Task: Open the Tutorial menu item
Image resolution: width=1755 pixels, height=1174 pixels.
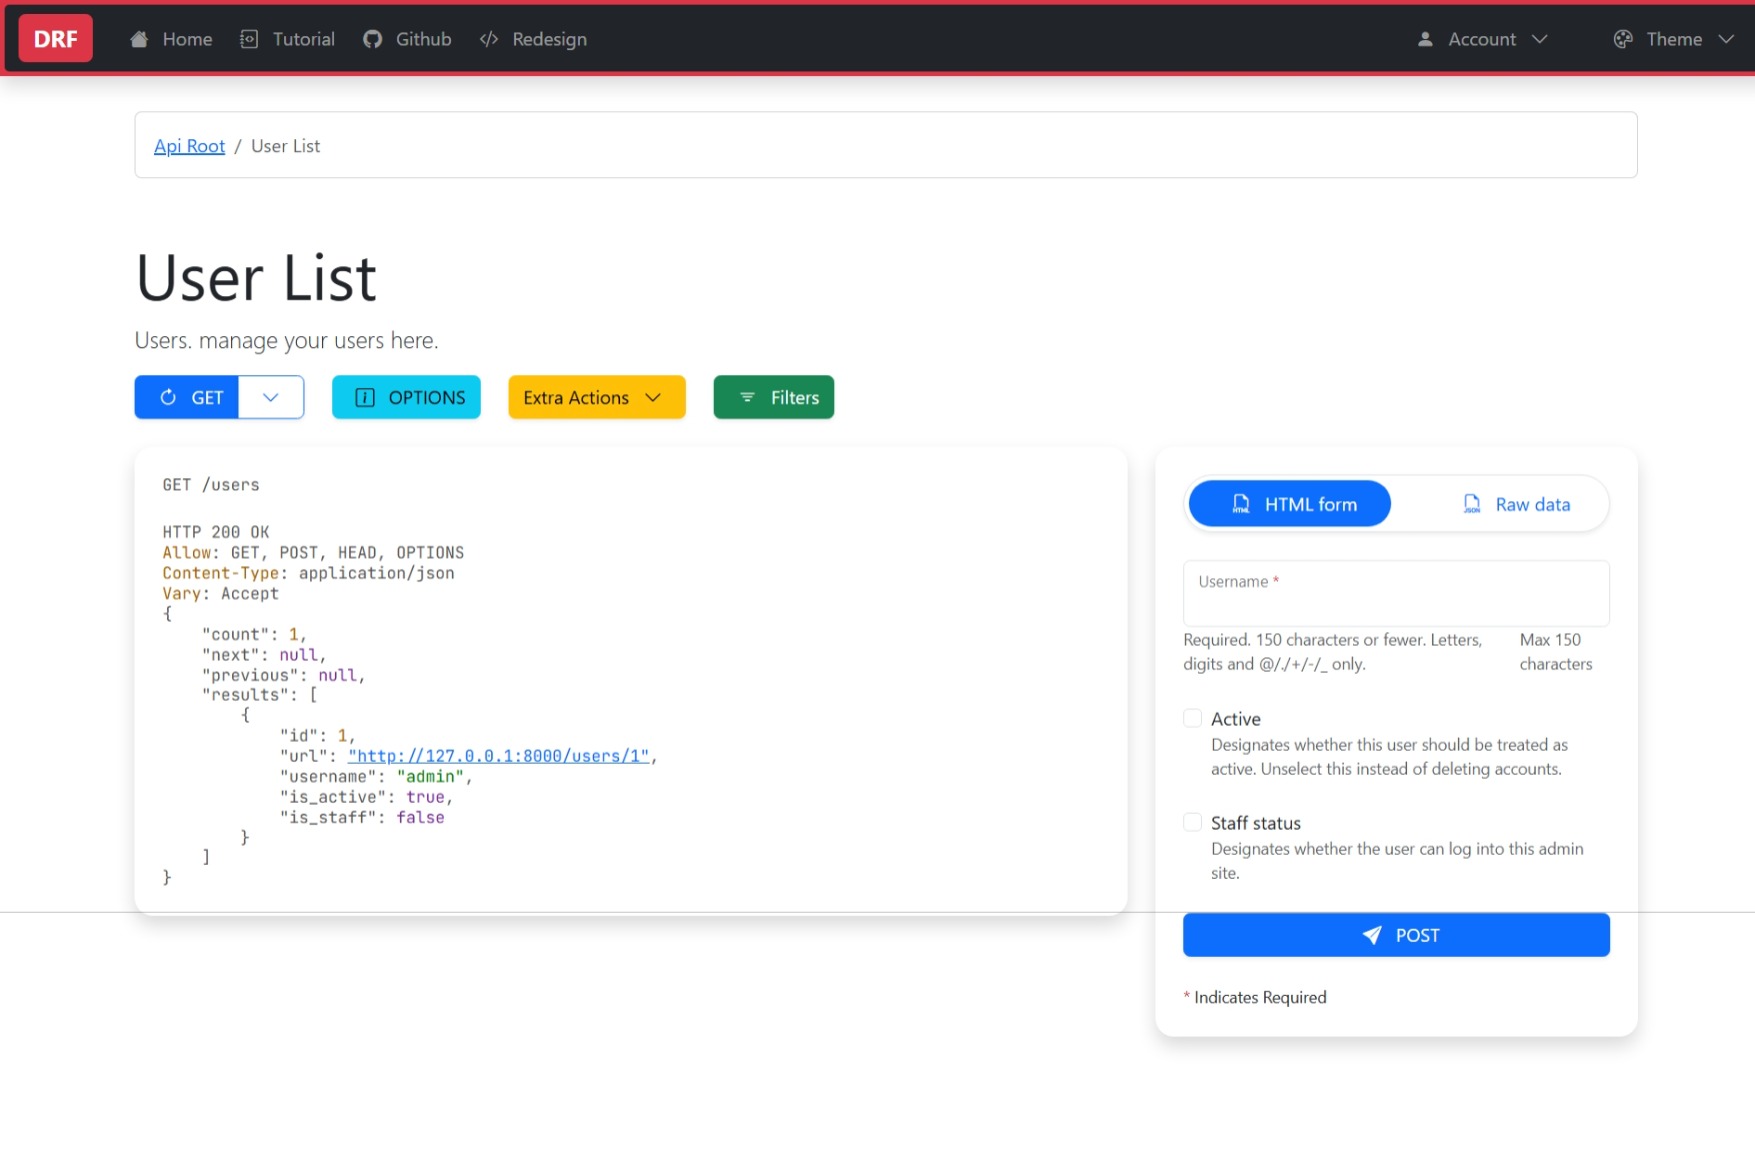Action: (x=303, y=38)
